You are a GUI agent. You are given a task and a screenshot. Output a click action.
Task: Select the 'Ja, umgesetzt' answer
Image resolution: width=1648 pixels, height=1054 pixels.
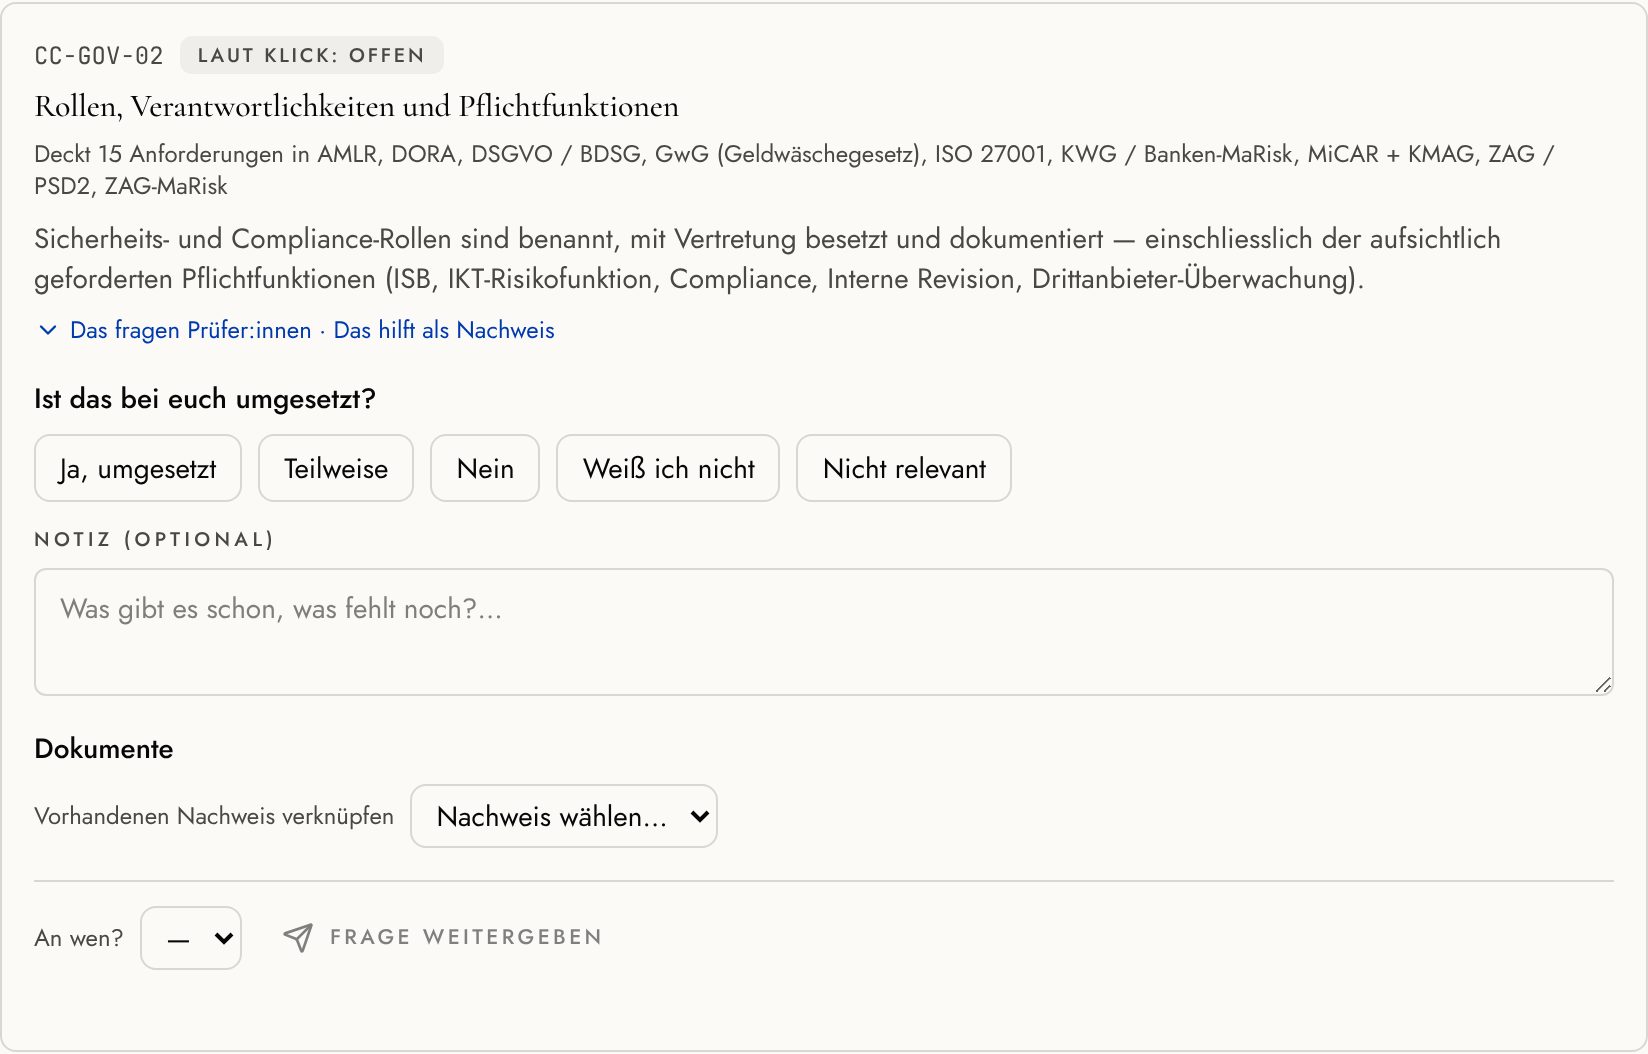pyautogui.click(x=138, y=468)
